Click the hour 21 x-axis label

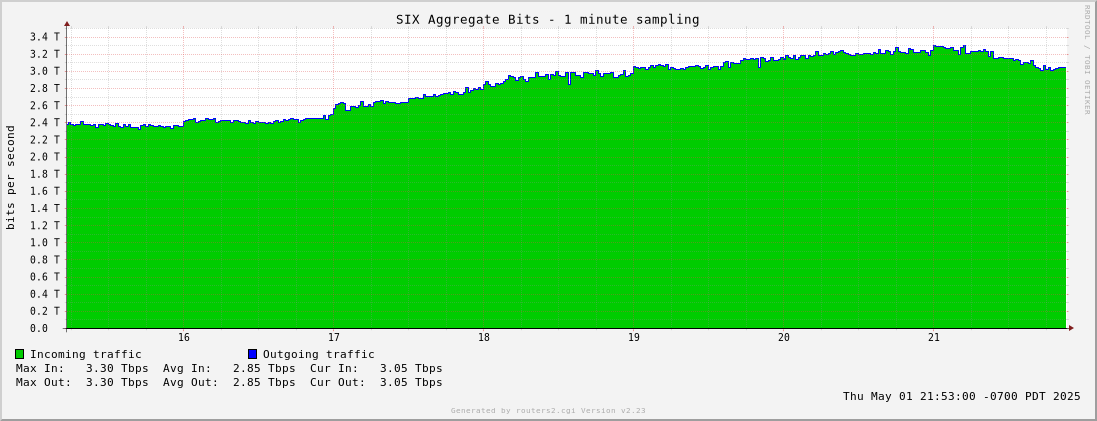[933, 338]
